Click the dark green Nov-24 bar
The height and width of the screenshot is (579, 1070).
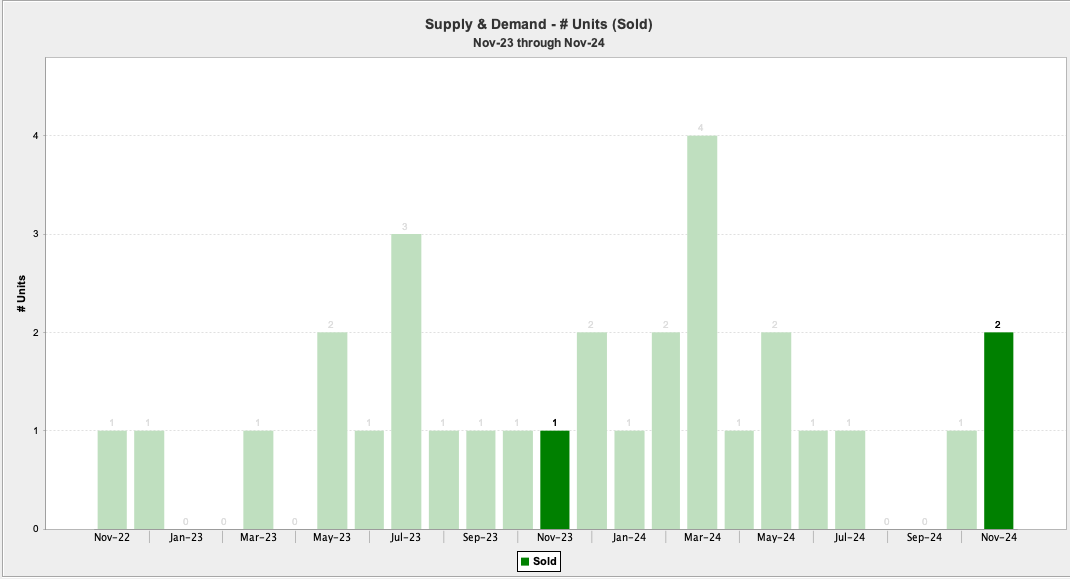click(998, 430)
